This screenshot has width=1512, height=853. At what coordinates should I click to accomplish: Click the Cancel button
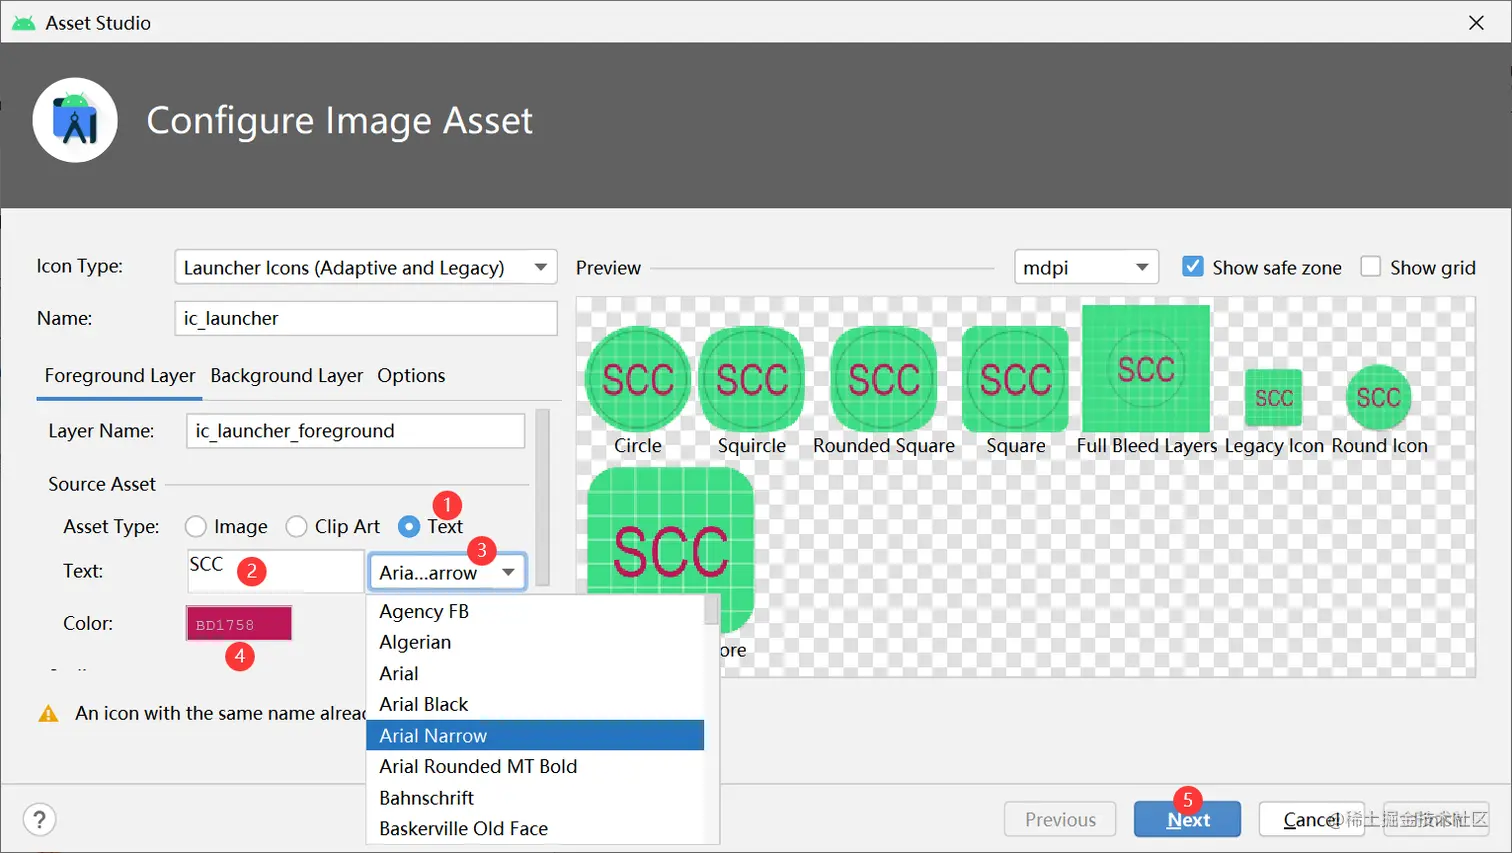[1311, 819]
